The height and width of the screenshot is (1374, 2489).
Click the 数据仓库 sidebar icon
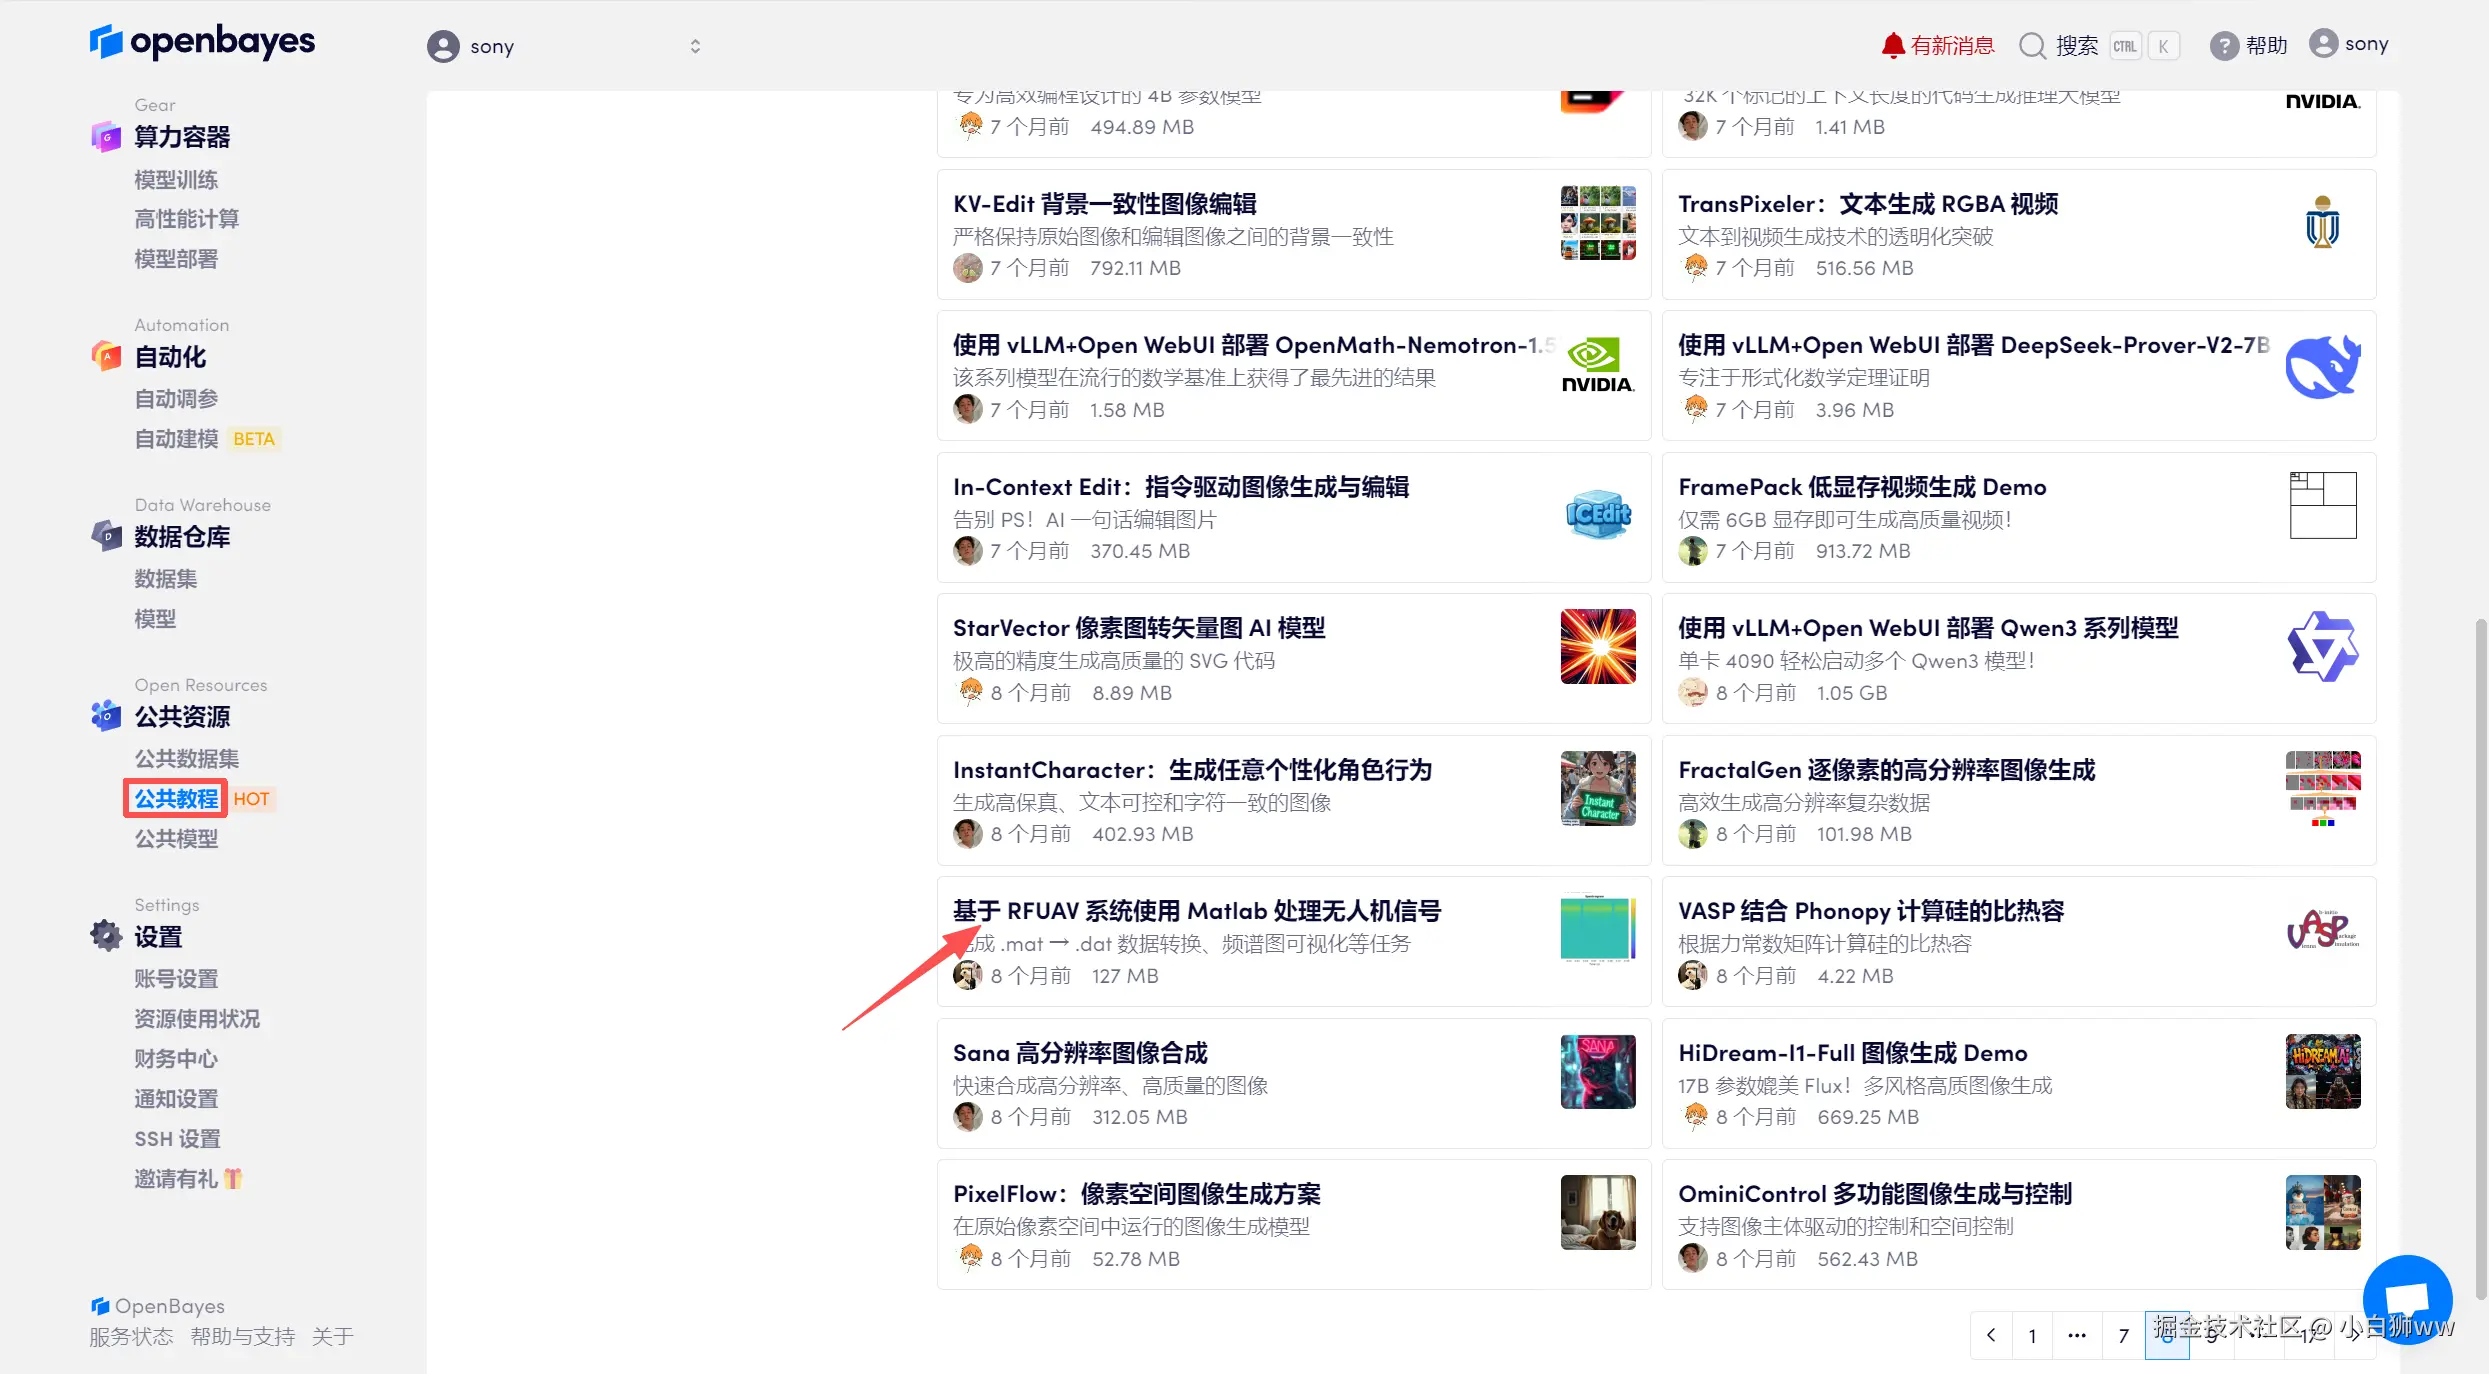point(106,536)
